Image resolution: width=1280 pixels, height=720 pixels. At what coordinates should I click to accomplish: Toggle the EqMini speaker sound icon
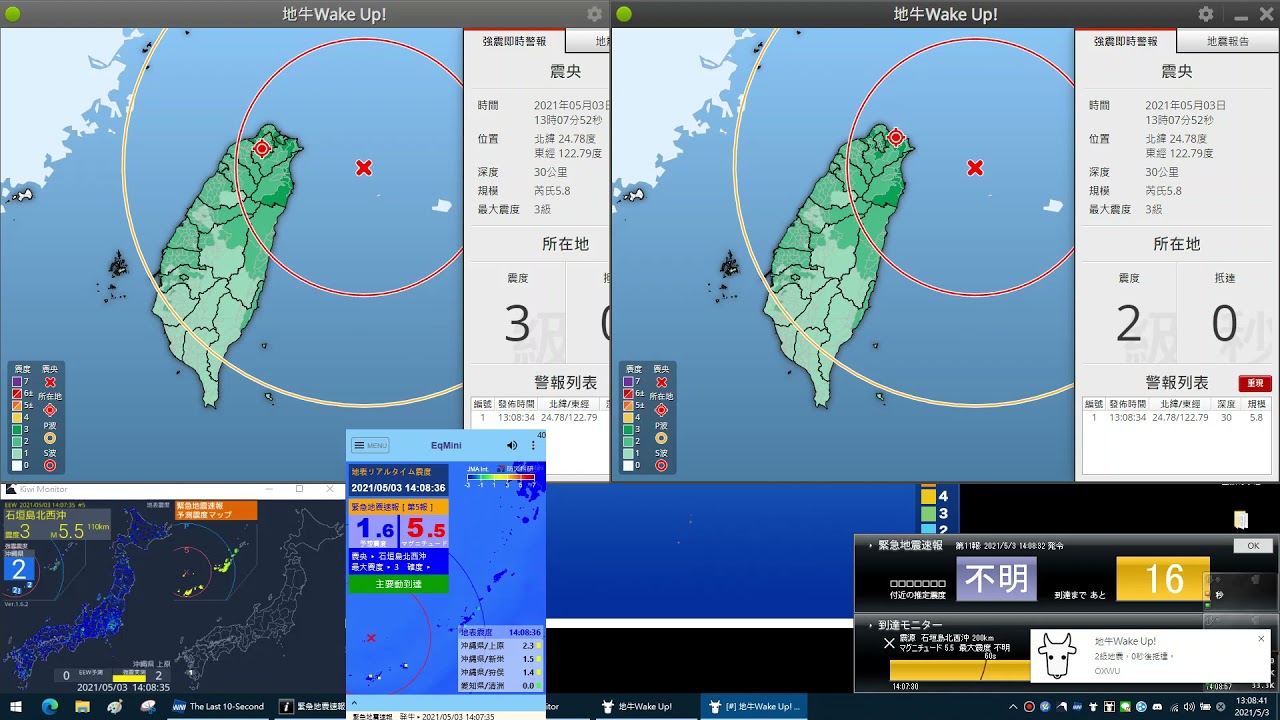[512, 445]
